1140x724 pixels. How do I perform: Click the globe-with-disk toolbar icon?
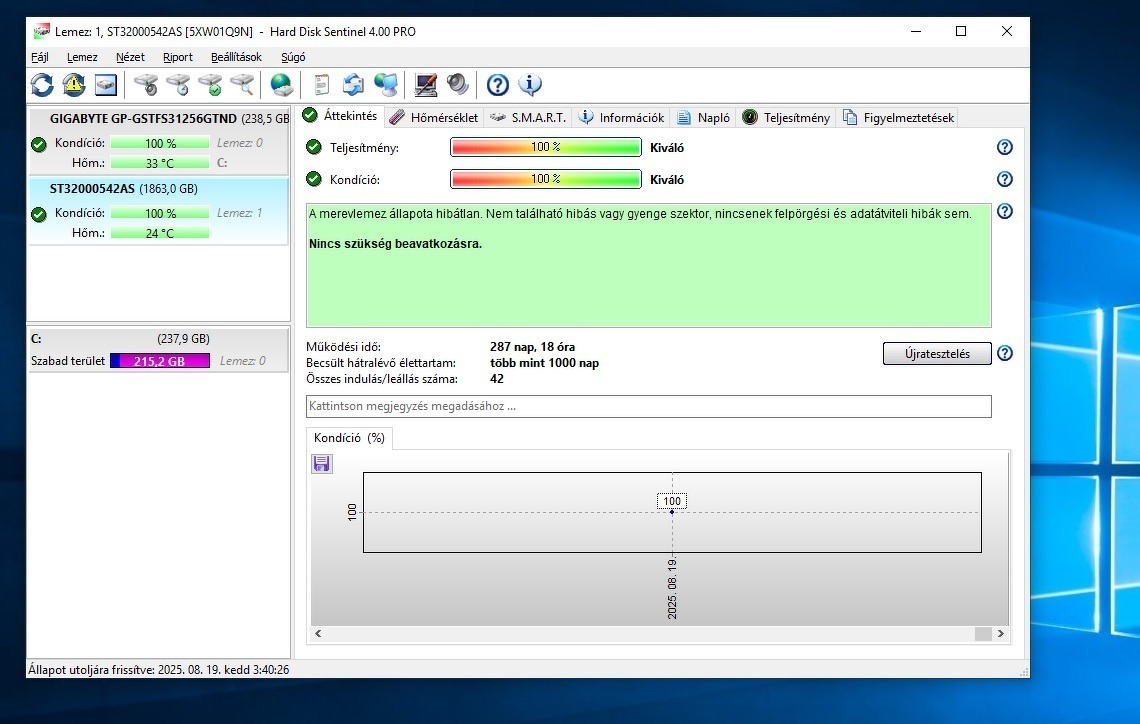point(281,85)
